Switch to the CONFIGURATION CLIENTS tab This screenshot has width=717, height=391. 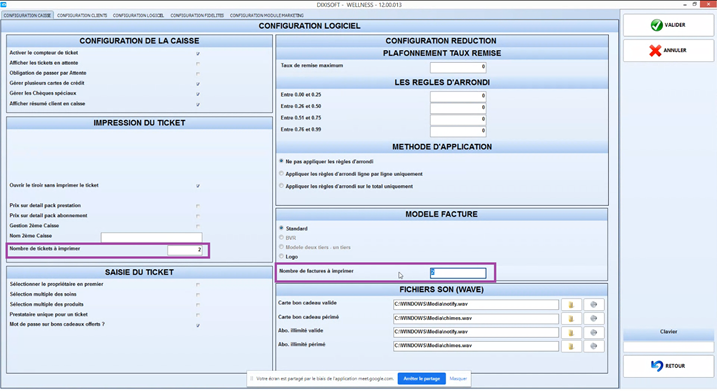pos(82,16)
